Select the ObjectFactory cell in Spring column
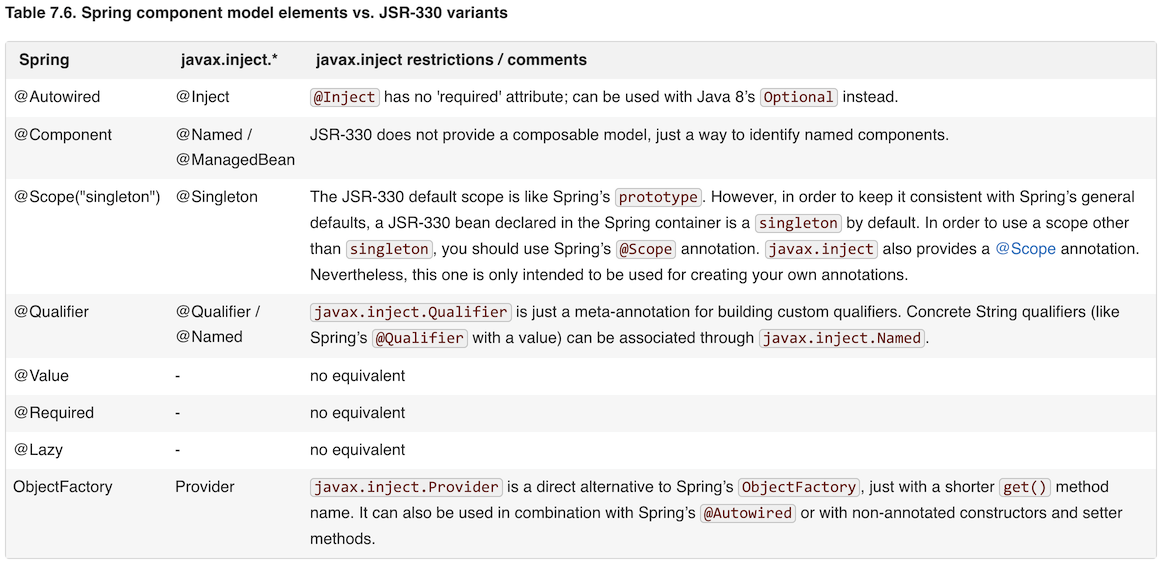1159x562 pixels. tap(63, 487)
